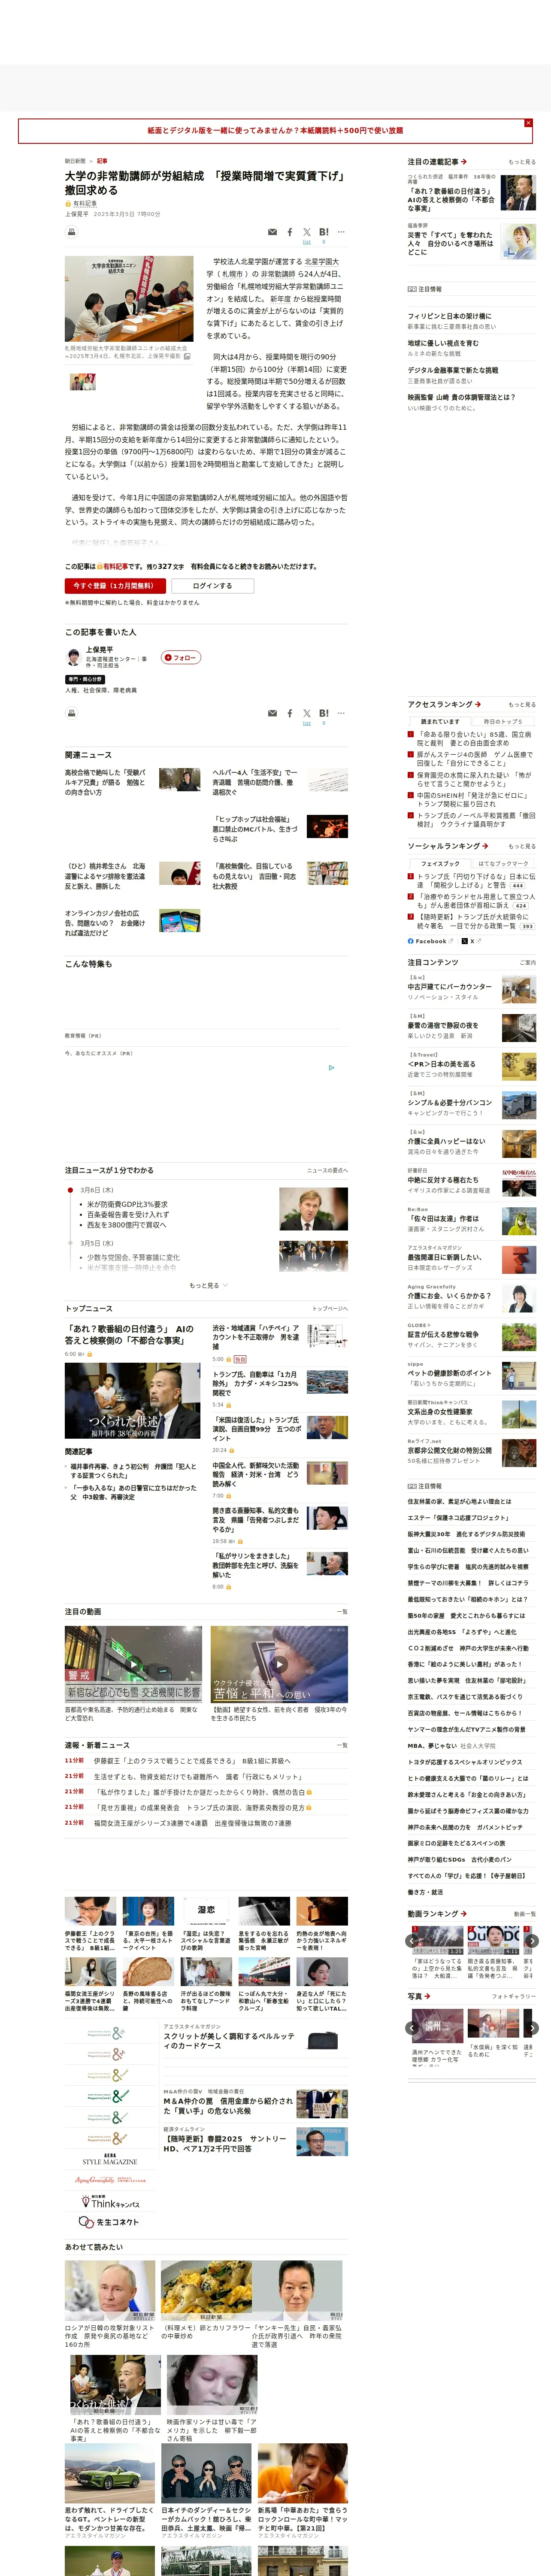Open the main union press conference photo

click(x=129, y=298)
